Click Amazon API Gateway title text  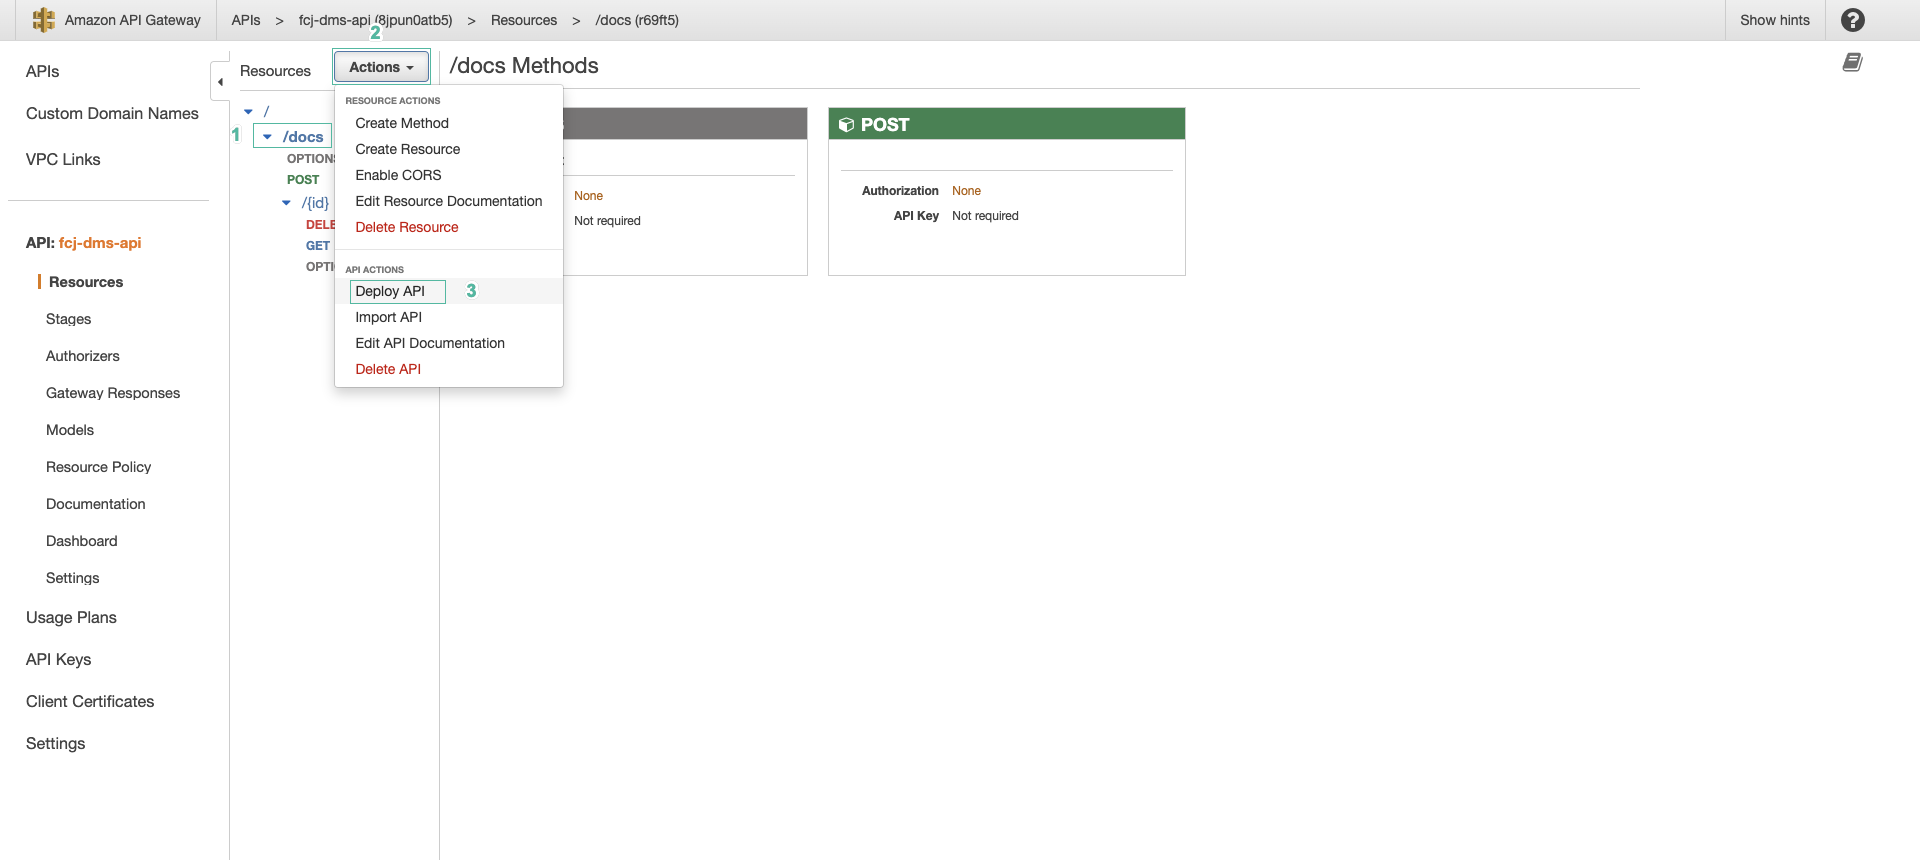pyautogui.click(x=133, y=20)
